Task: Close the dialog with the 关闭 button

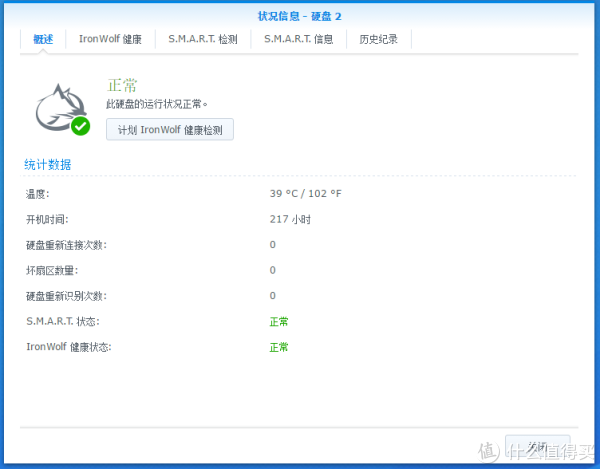Action: [x=537, y=446]
